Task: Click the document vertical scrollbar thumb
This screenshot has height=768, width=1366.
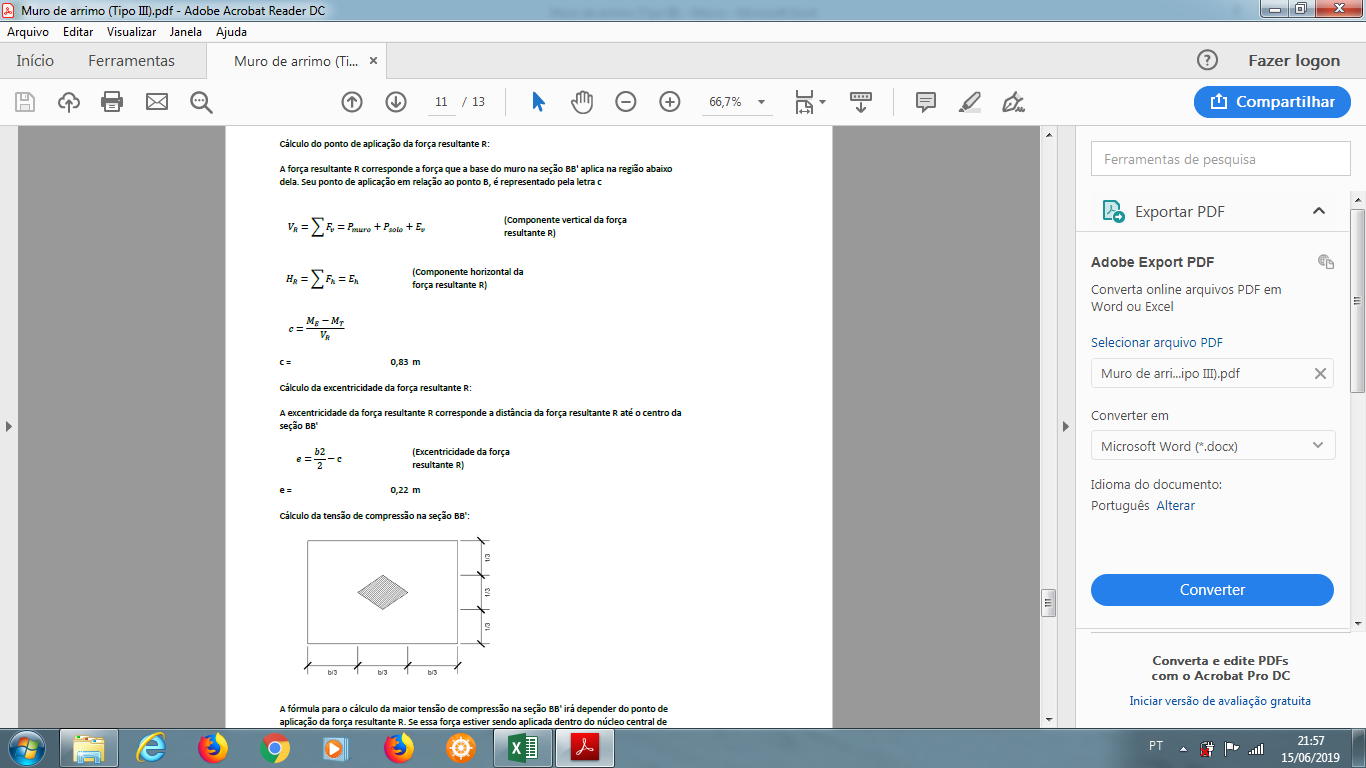Action: point(1048,601)
